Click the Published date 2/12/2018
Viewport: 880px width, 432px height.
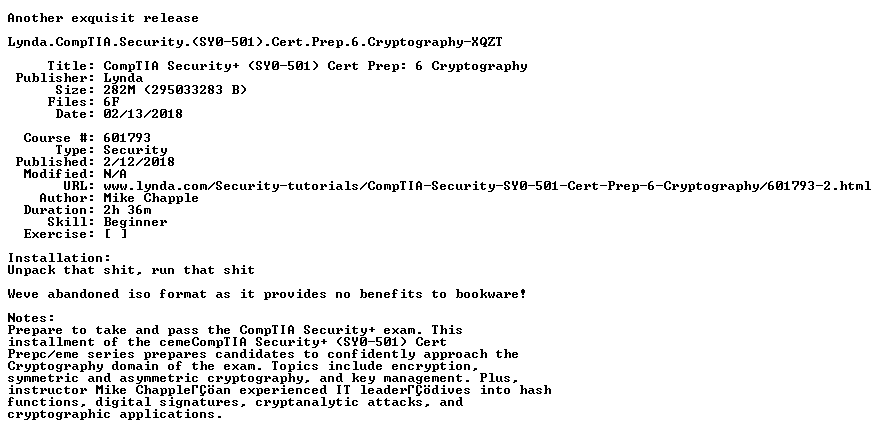[x=139, y=162]
